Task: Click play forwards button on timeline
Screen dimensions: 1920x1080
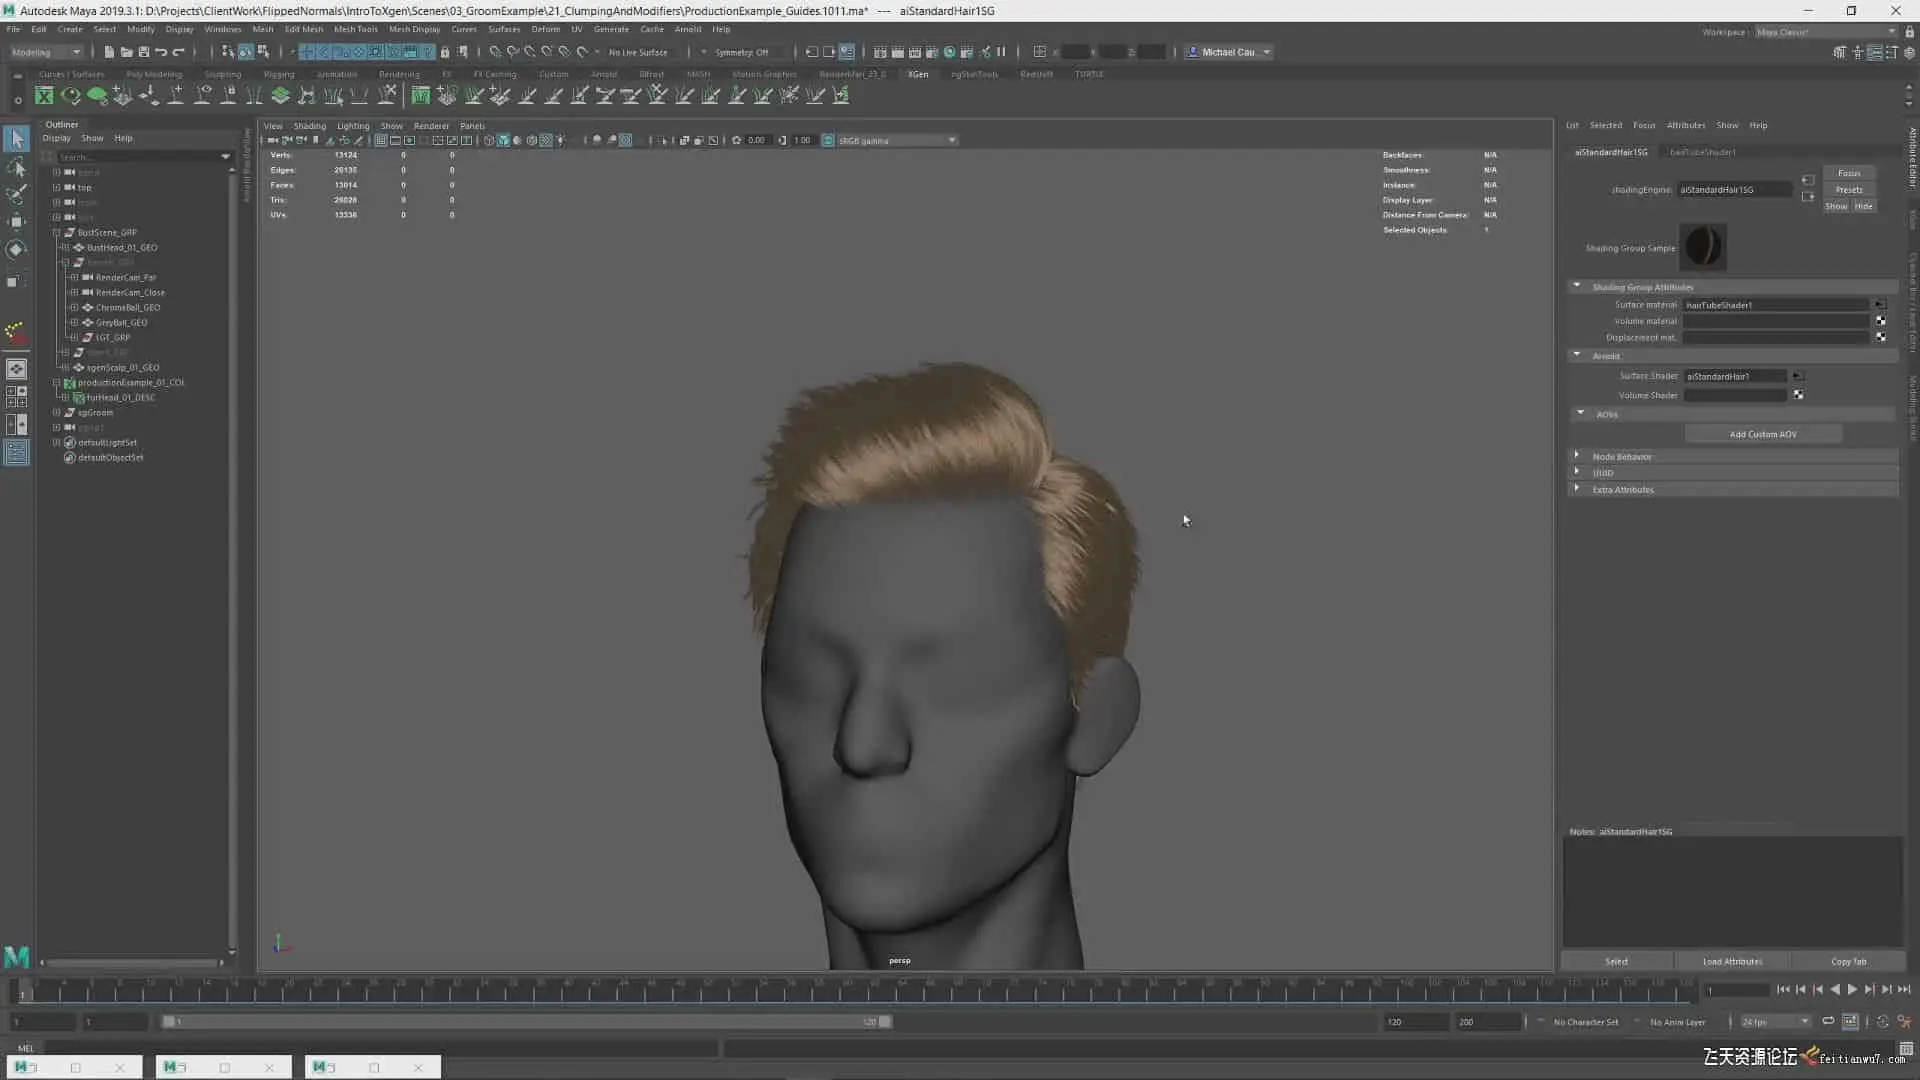Action: point(1852,990)
